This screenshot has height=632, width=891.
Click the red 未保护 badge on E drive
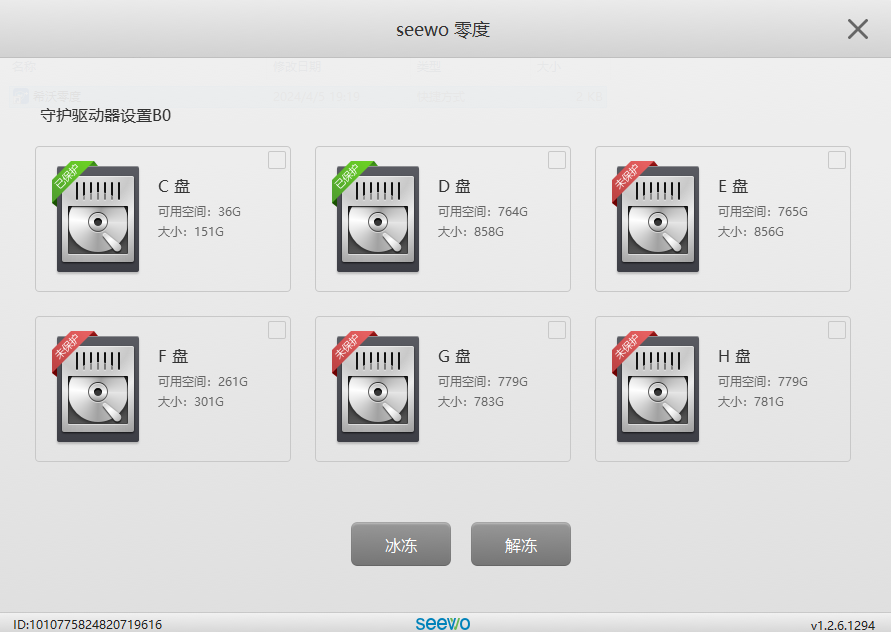pyautogui.click(x=624, y=182)
